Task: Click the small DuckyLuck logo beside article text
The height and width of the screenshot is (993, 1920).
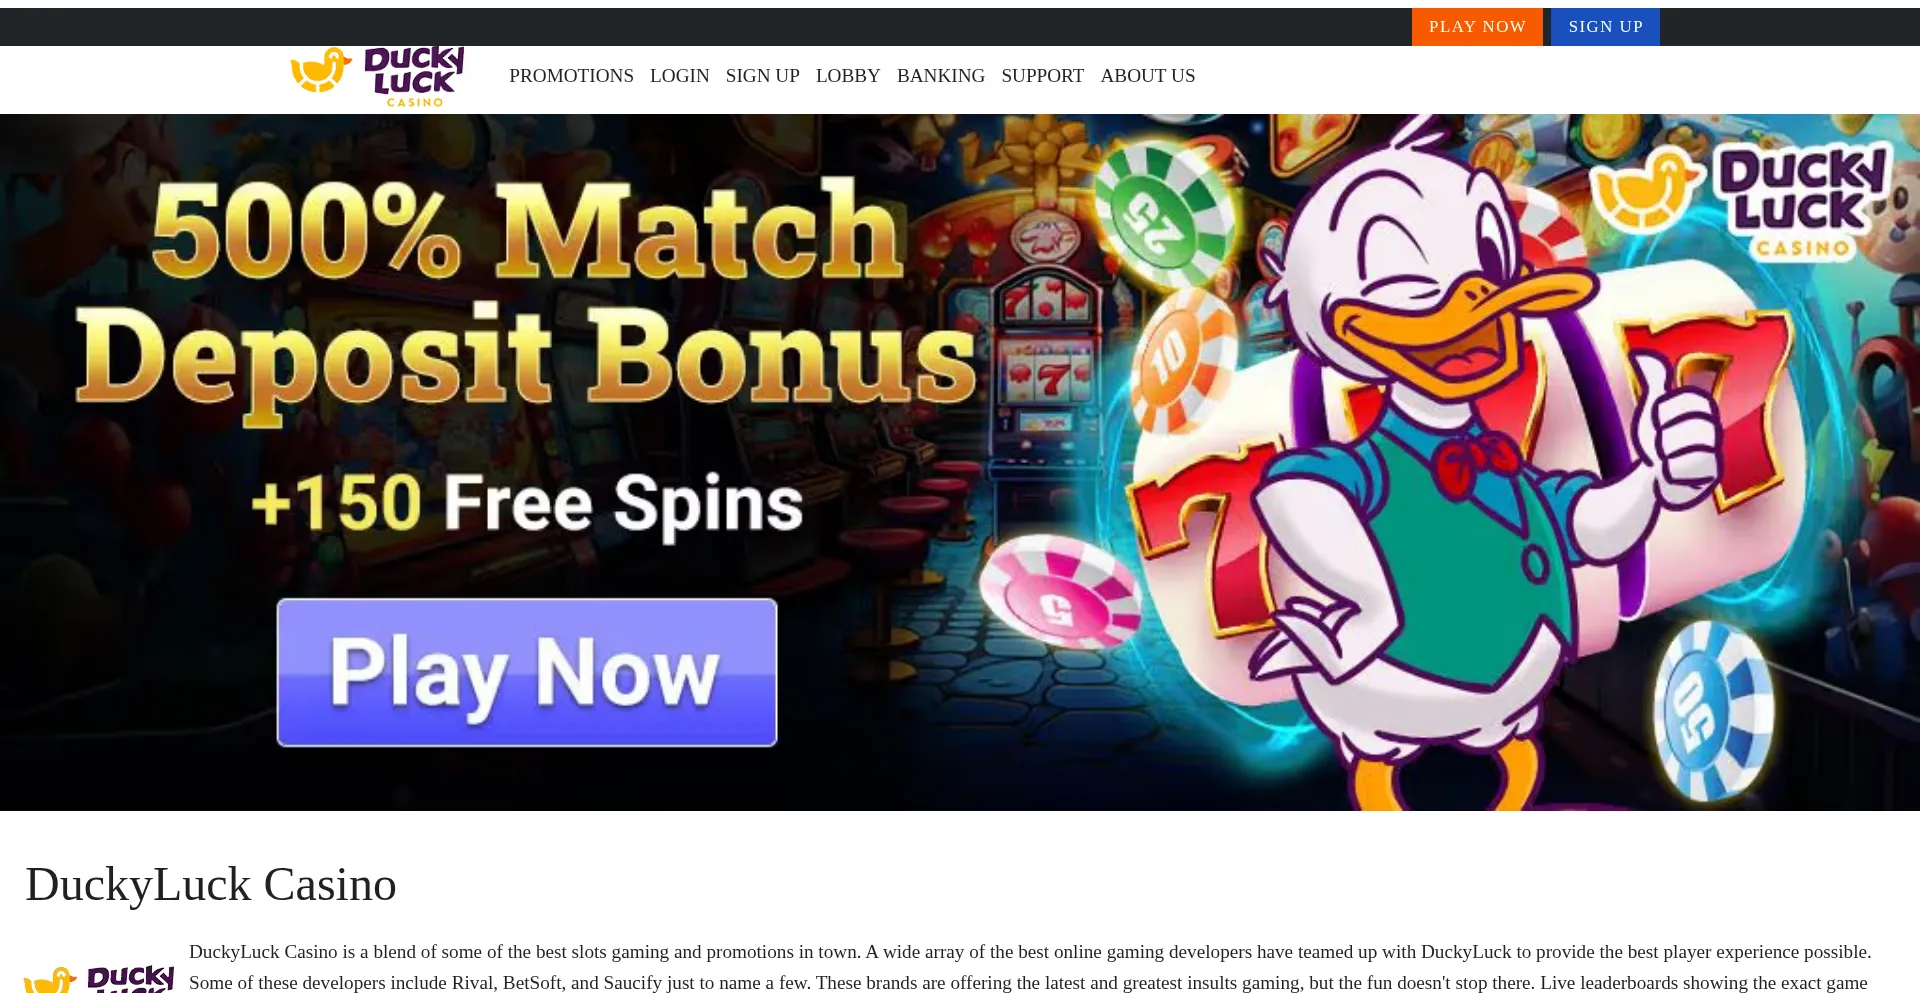Action: click(99, 978)
